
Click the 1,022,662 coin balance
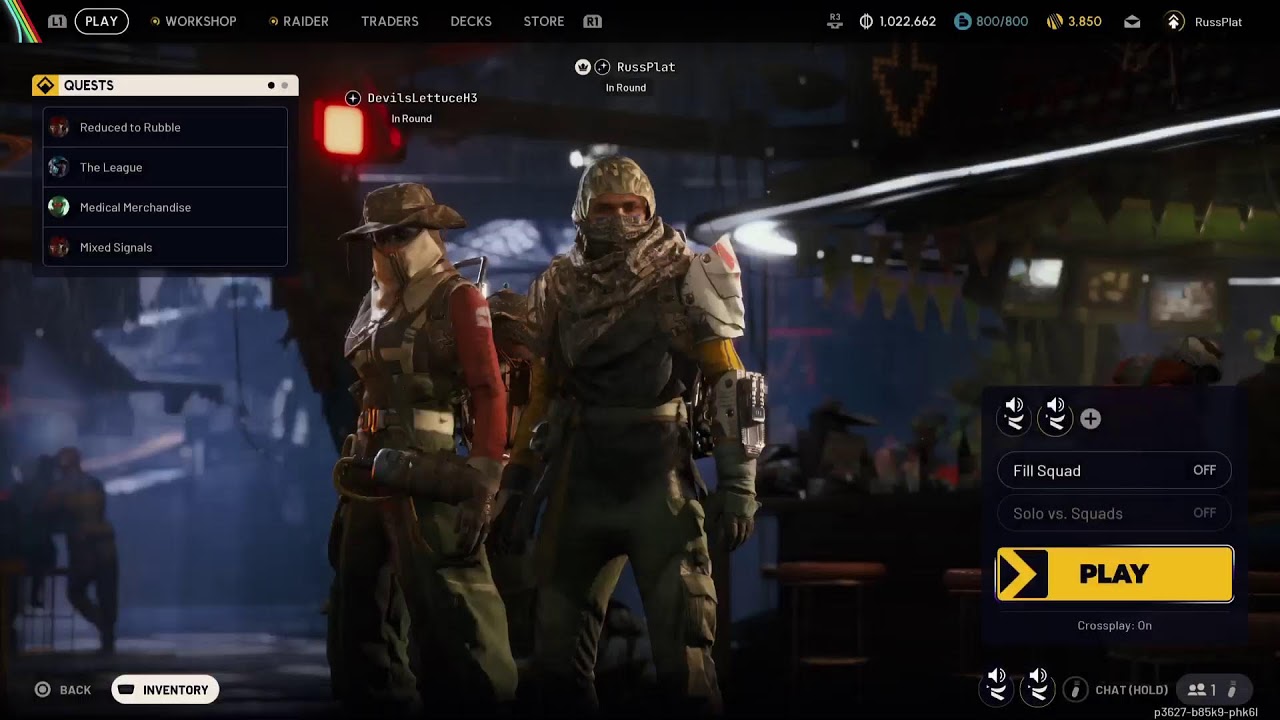(907, 21)
